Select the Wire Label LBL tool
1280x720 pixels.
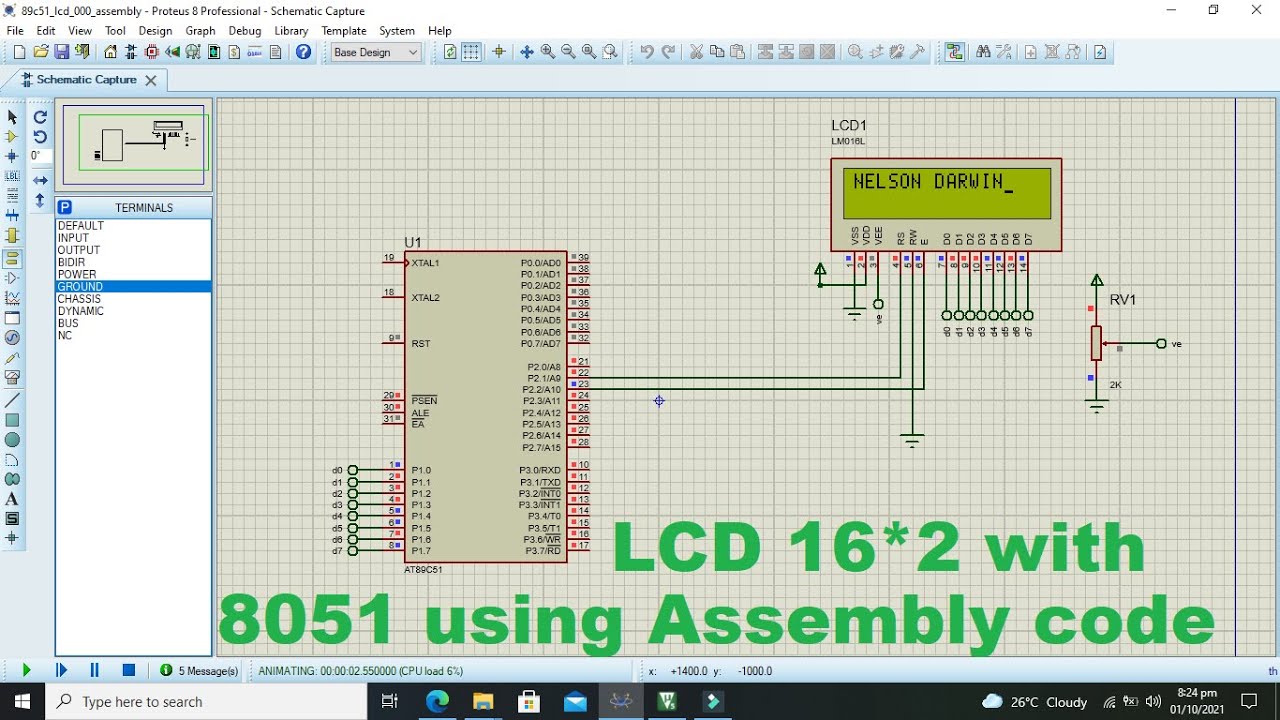[x=12, y=176]
